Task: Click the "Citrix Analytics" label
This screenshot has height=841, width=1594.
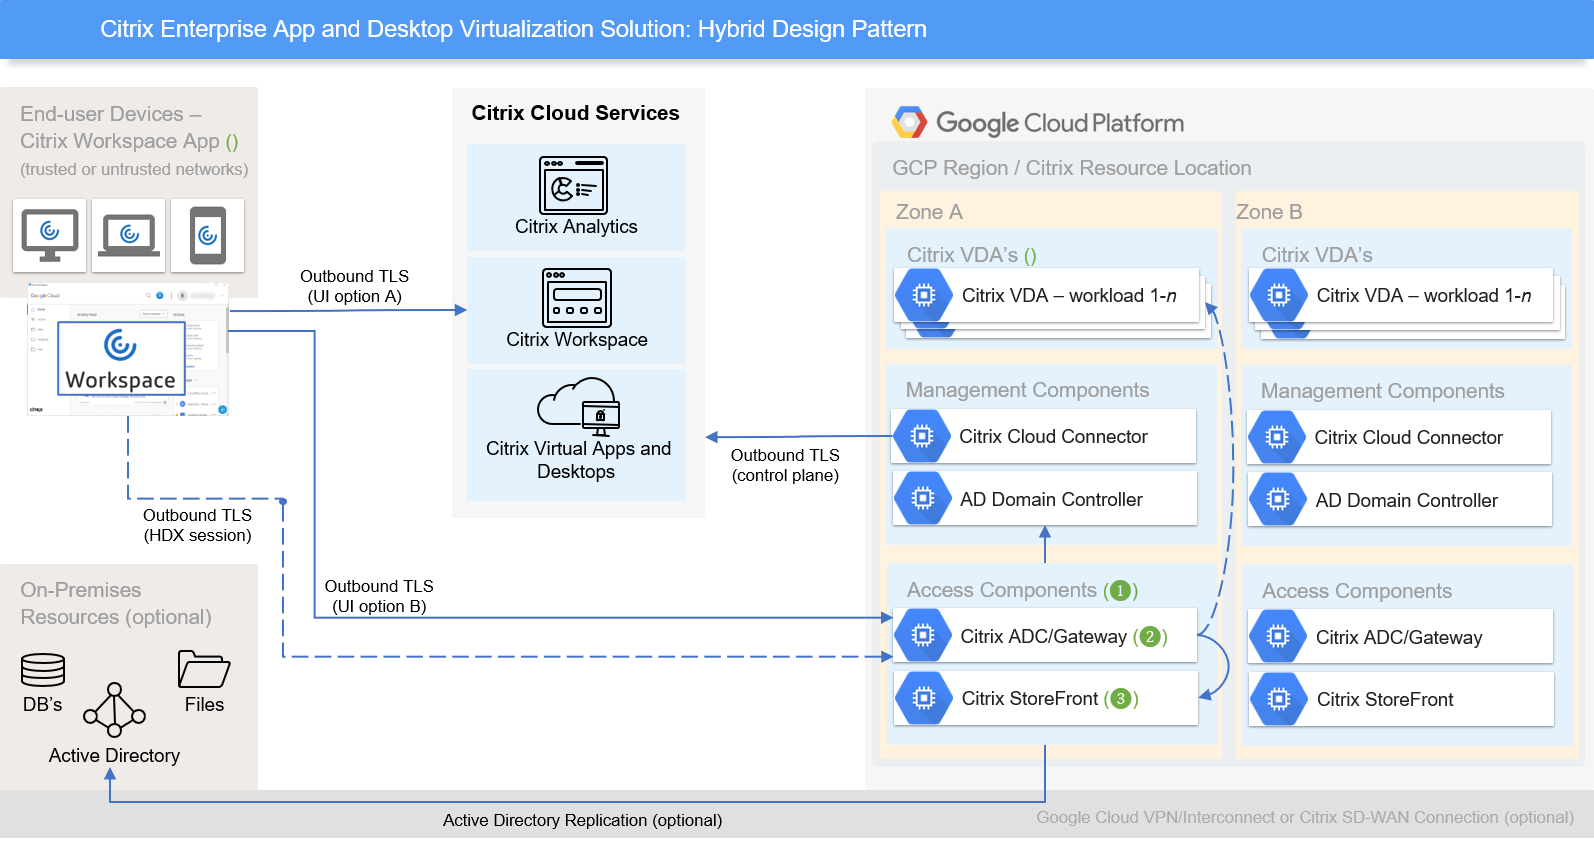Action: 576,227
